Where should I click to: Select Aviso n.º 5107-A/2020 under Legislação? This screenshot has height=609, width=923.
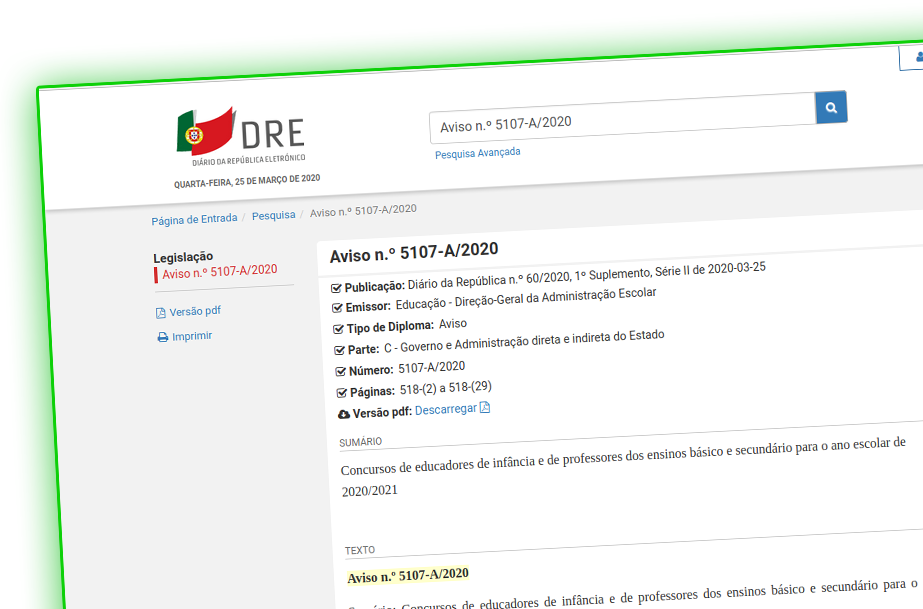[217, 270]
